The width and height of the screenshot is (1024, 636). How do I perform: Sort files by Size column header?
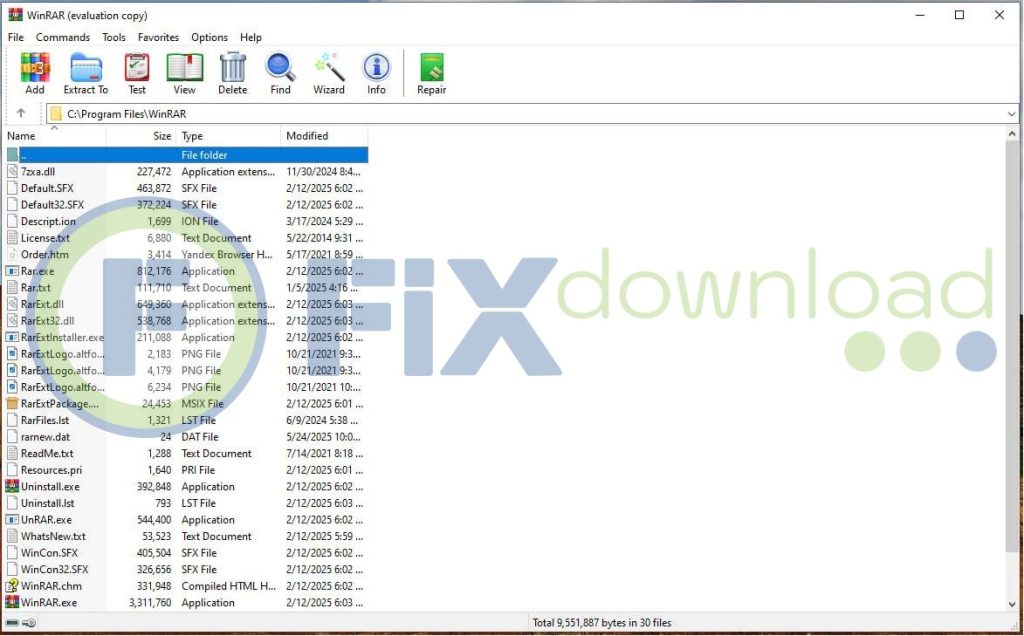[x=162, y=136]
